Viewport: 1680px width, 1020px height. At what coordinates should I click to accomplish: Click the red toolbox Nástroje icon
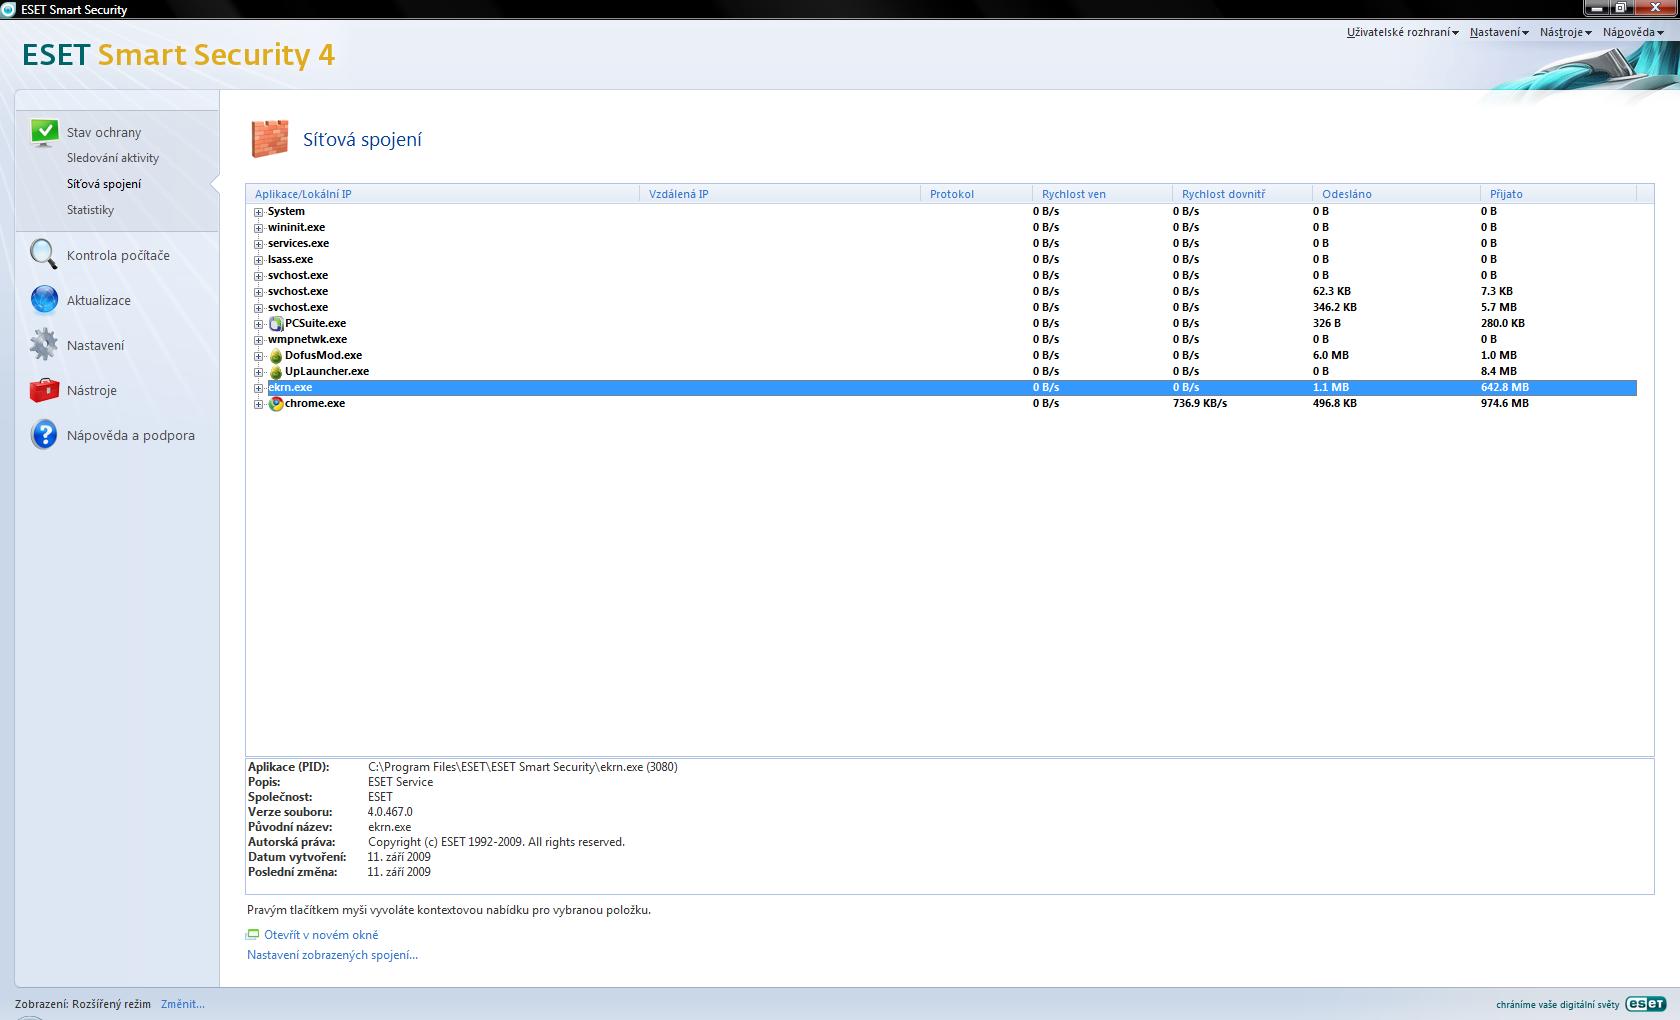pyautogui.click(x=44, y=390)
